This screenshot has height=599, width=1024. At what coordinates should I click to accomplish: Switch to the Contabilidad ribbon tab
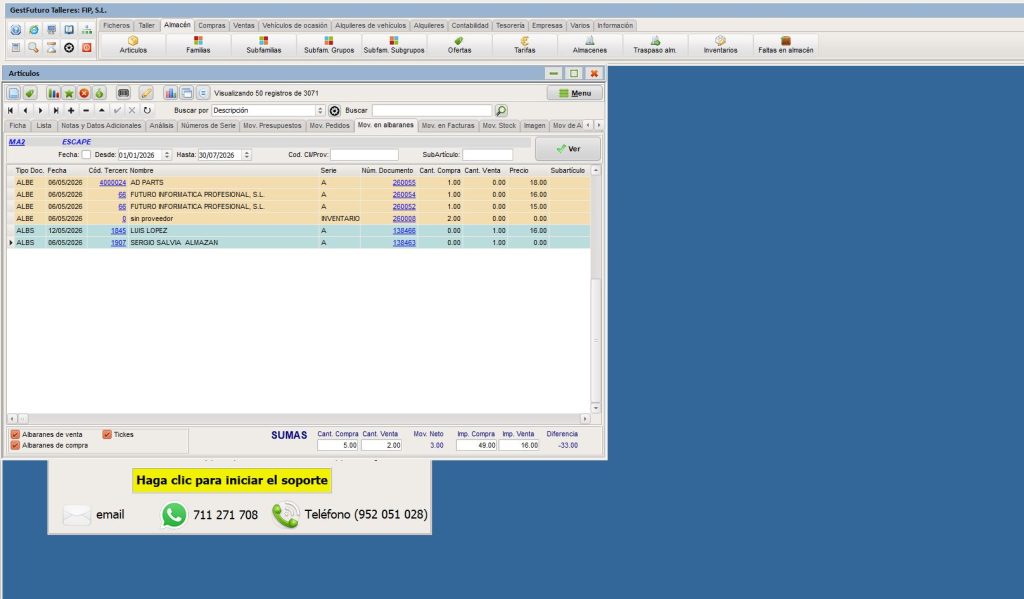tap(470, 25)
